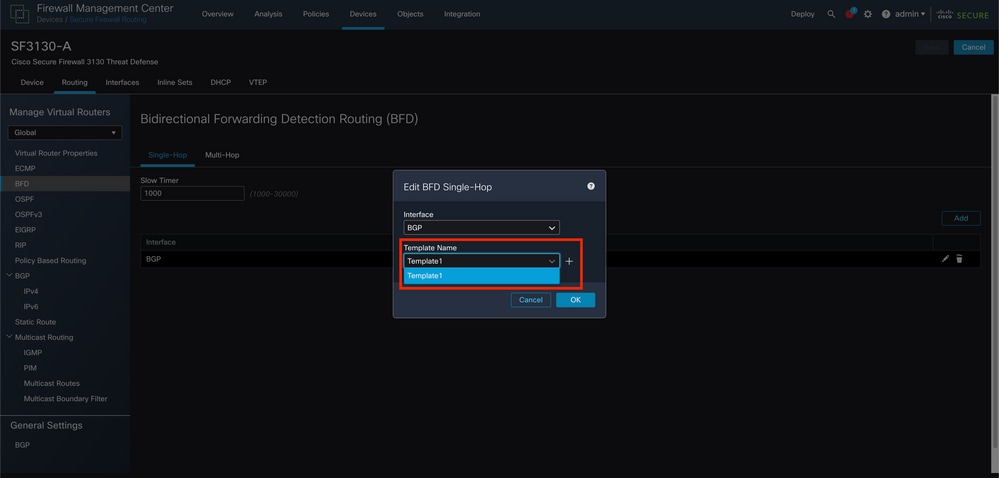Click the Interface column header
The image size is (999, 478).
(161, 242)
